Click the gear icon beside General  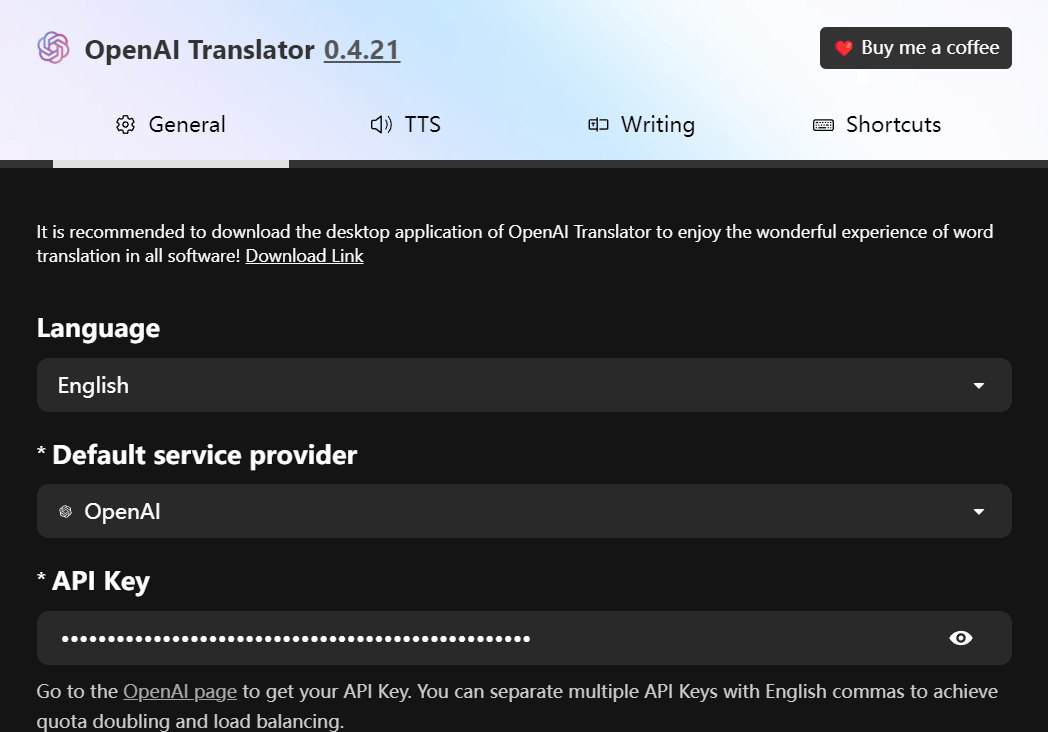pos(125,125)
